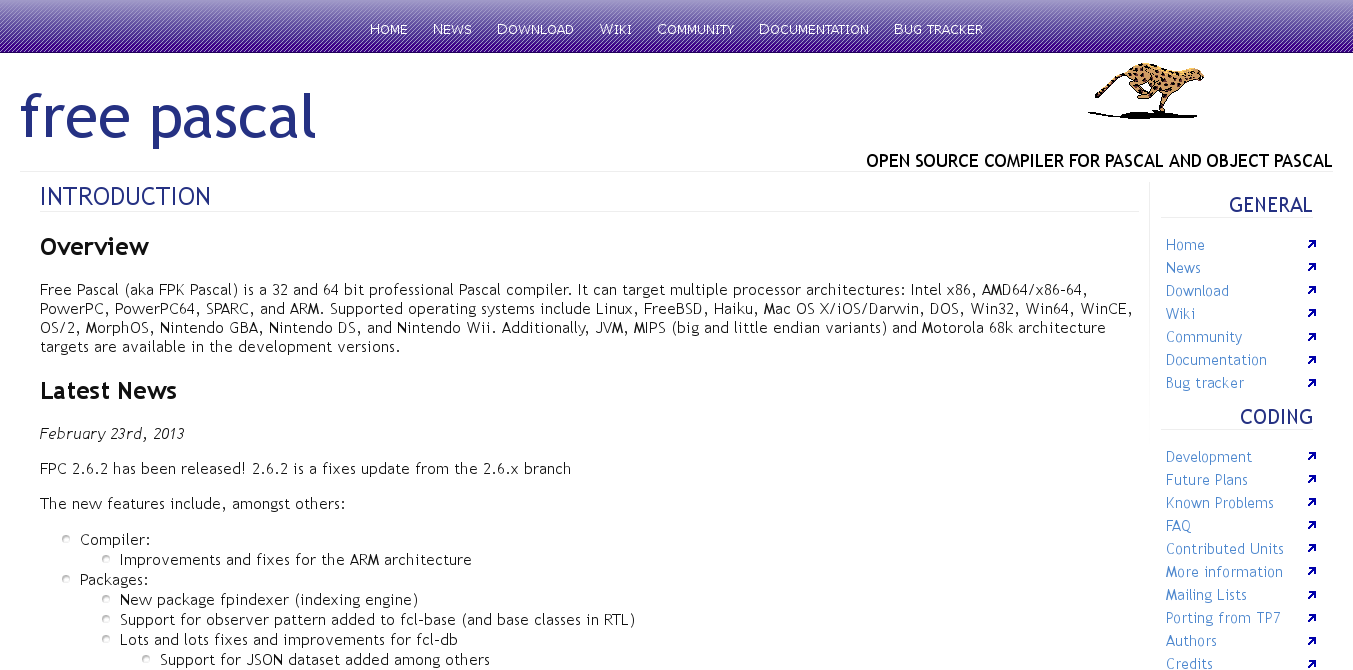Click the arrow icon beside sidebar Documentation

(x=1312, y=360)
